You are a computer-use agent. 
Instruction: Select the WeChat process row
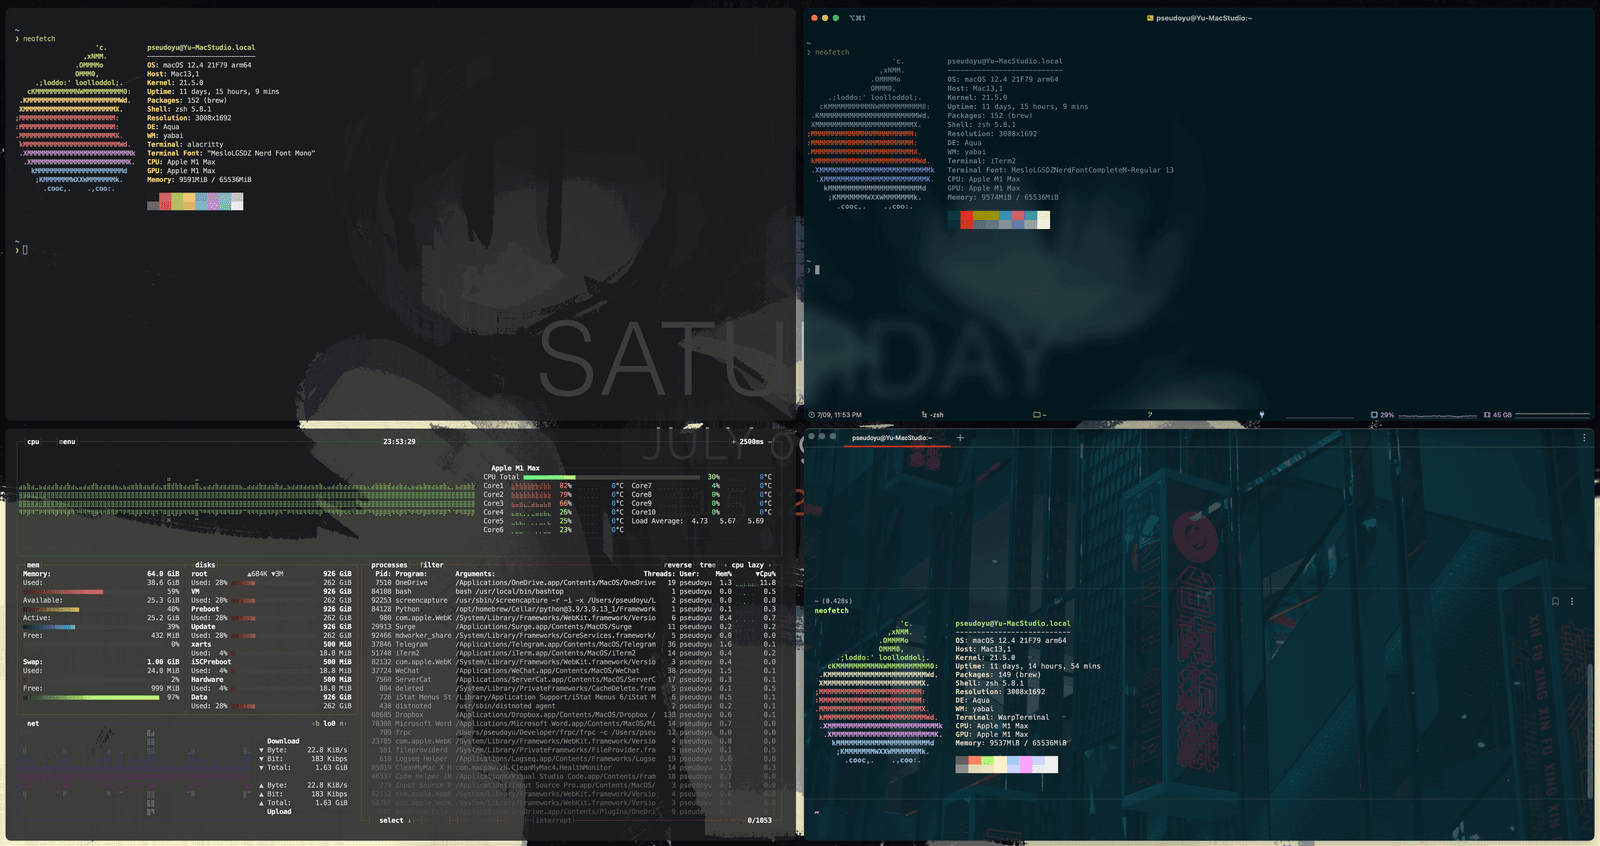(575, 671)
